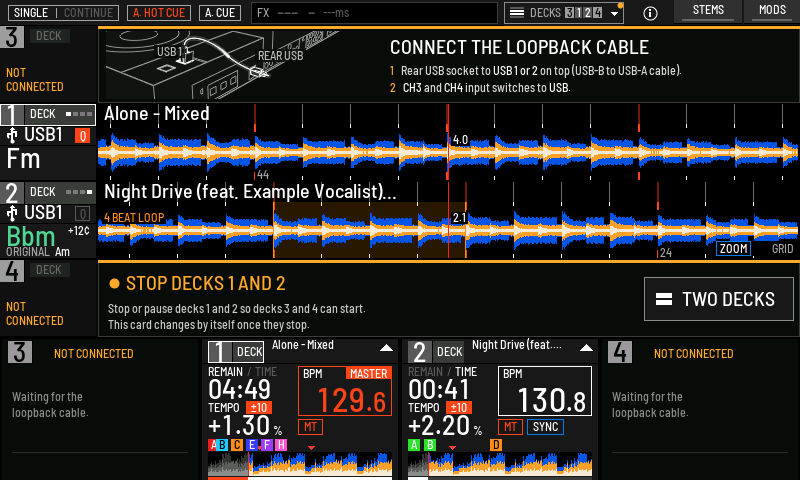Click the large deck 1 number icon

[11, 115]
